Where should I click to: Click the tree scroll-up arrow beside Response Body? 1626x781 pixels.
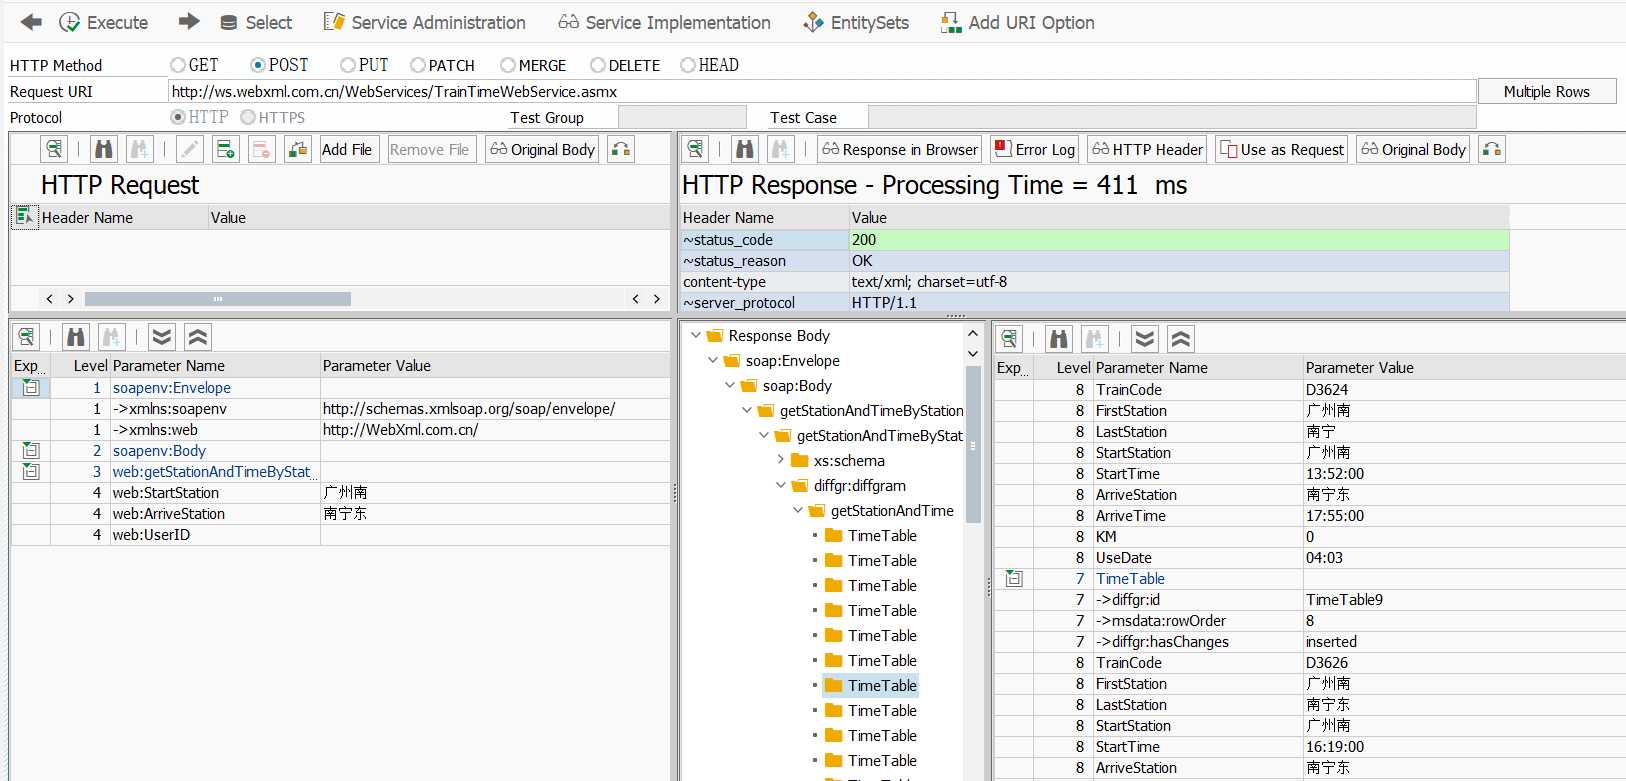click(x=972, y=335)
